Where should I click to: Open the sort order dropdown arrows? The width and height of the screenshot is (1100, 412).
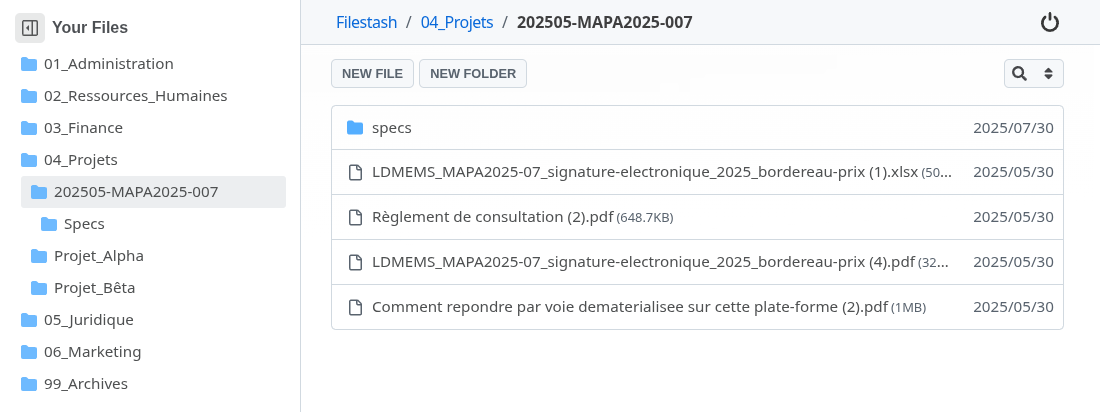point(1048,73)
